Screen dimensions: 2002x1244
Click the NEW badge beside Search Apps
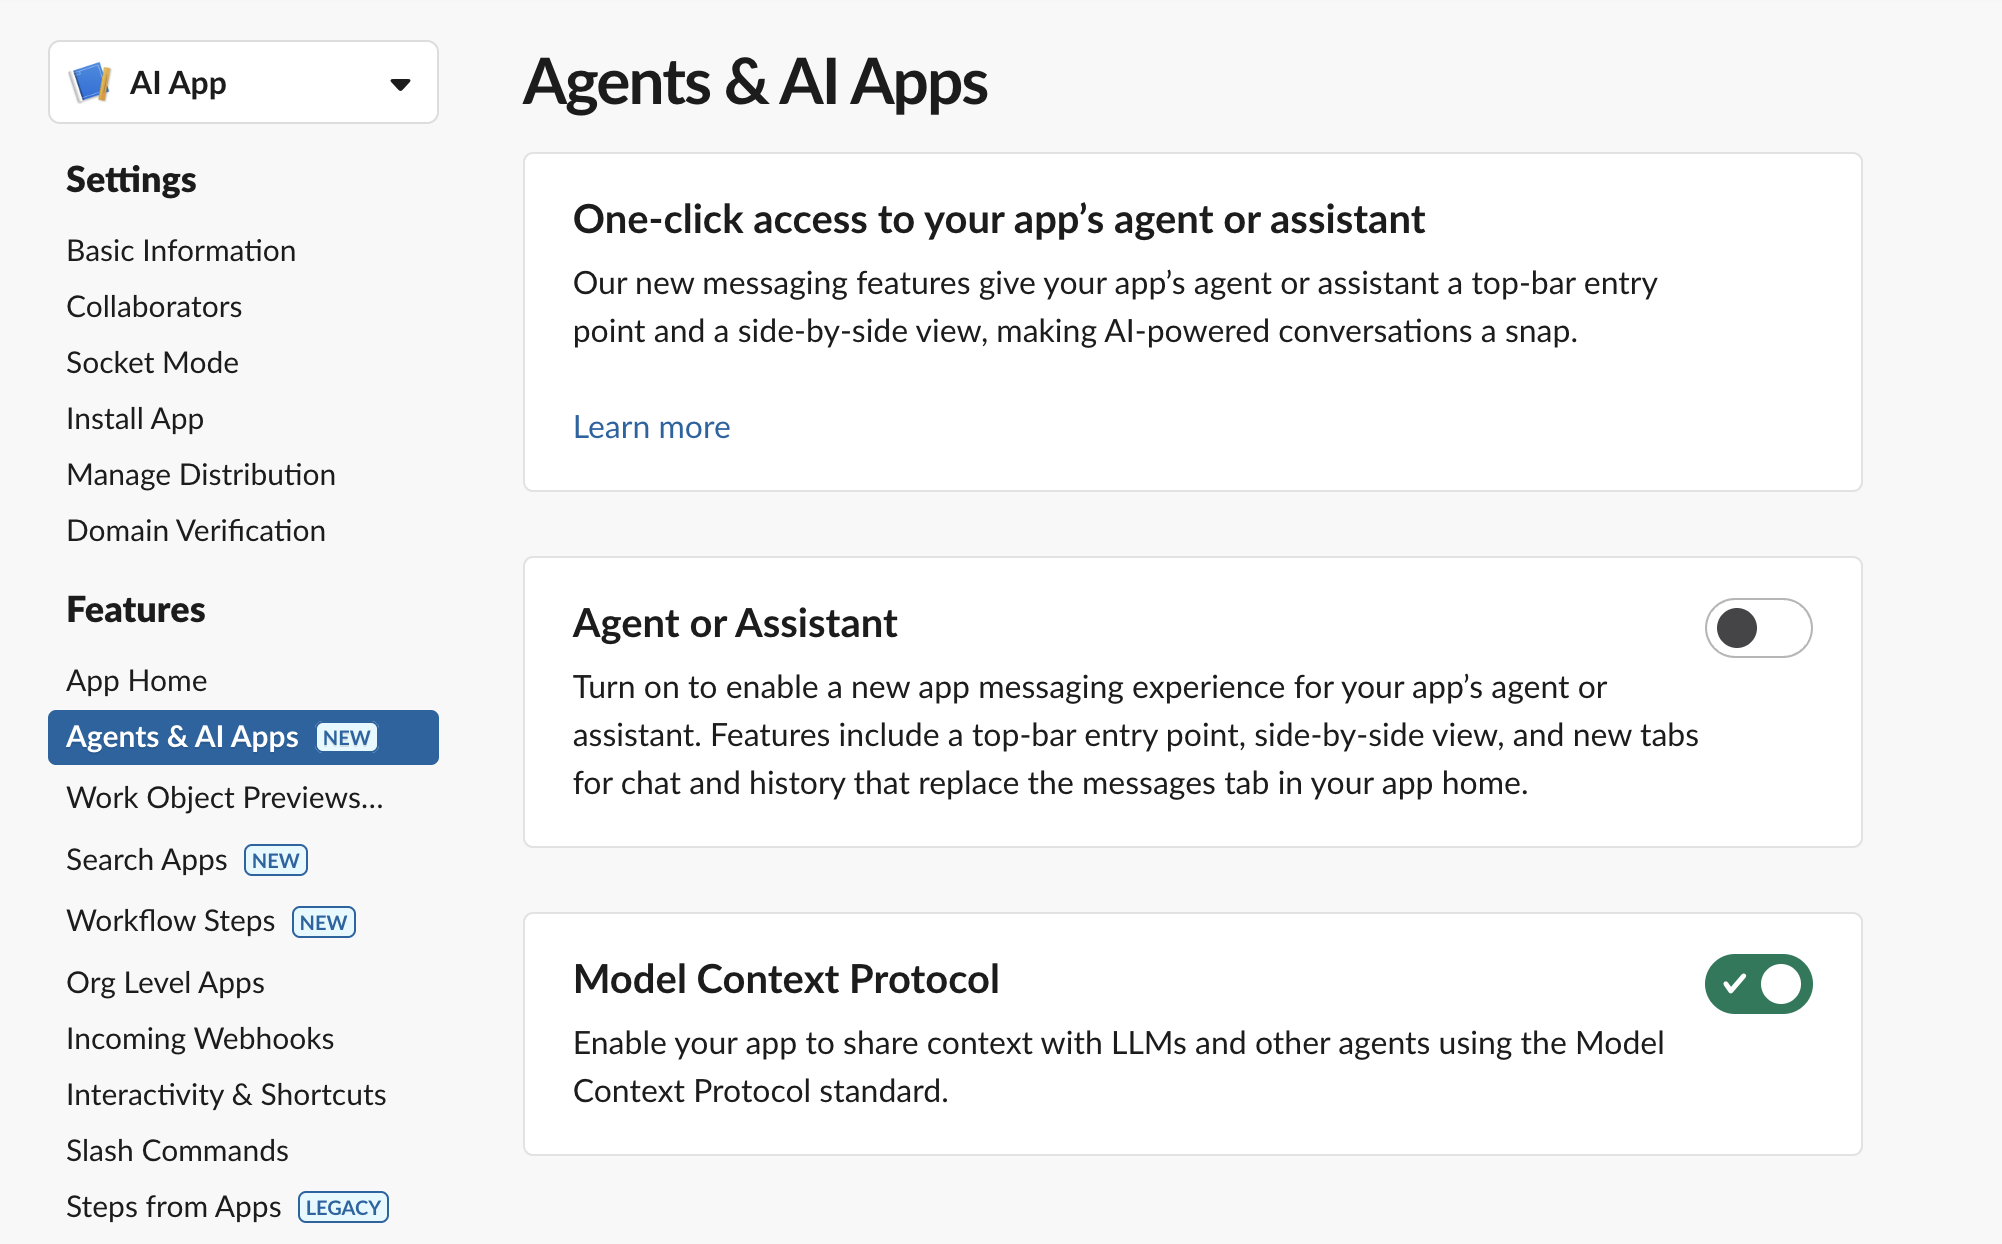click(275, 860)
